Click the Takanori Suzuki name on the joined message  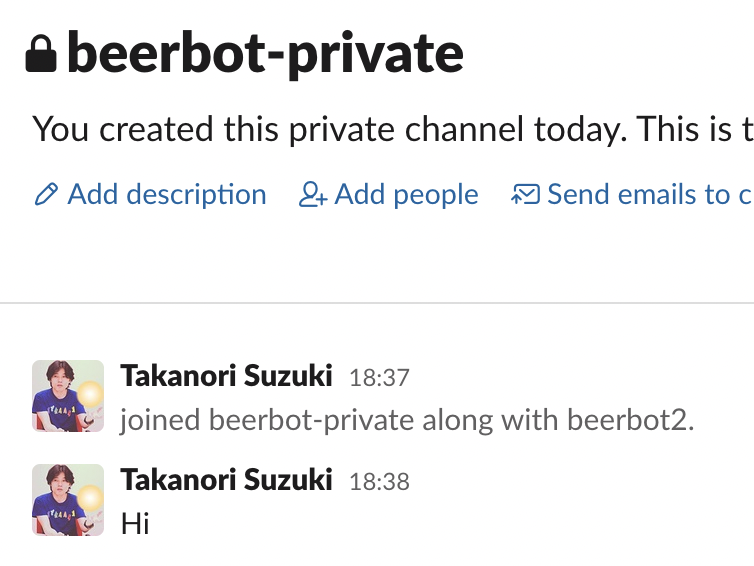pos(226,376)
